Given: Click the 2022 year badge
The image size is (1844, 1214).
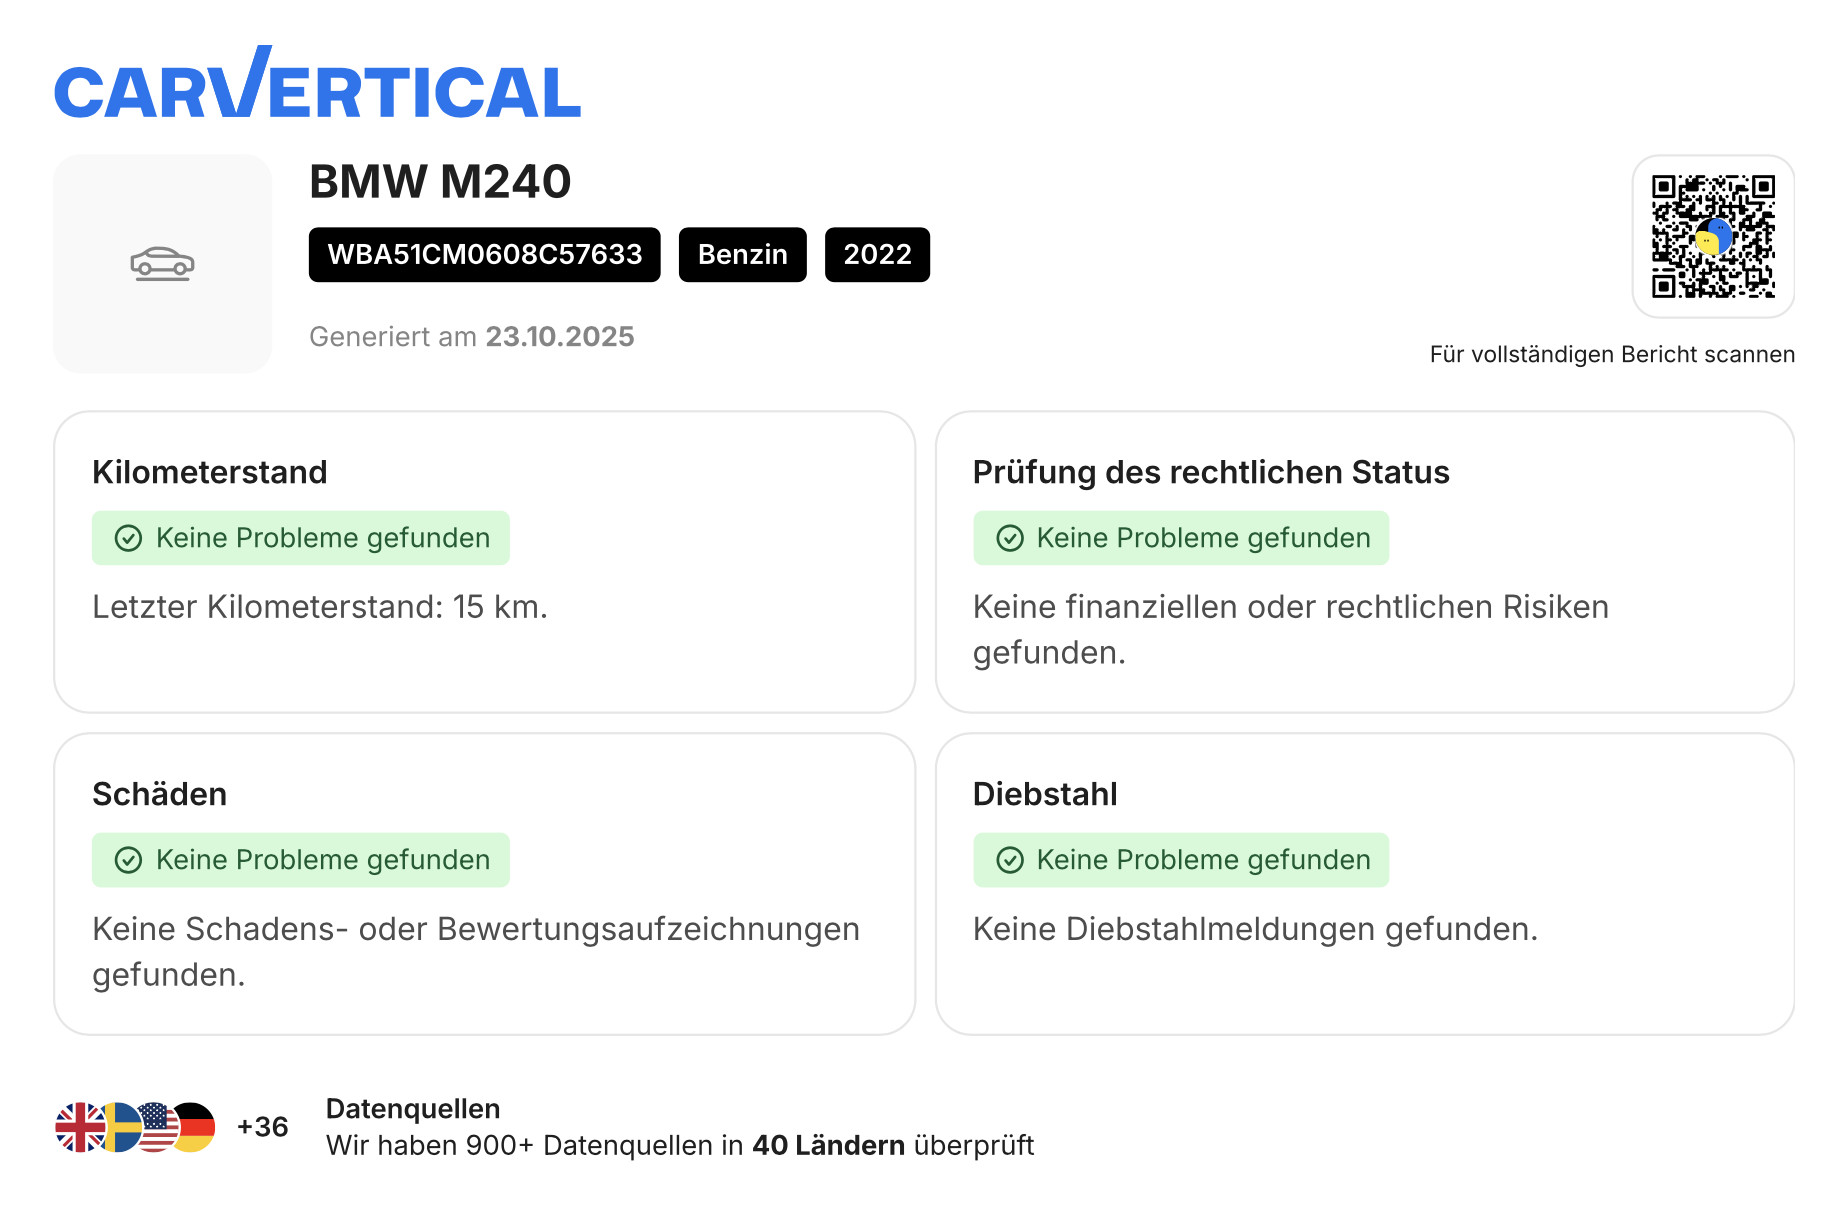Looking at the screenshot, I should (877, 255).
